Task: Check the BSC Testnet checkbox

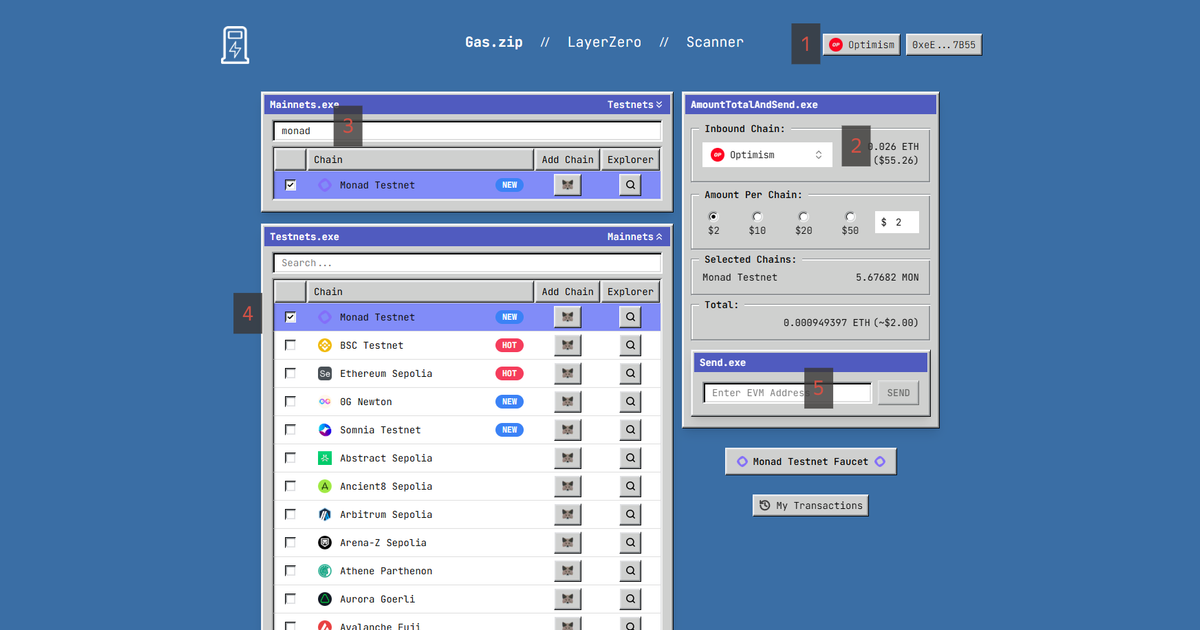Action: click(x=290, y=345)
